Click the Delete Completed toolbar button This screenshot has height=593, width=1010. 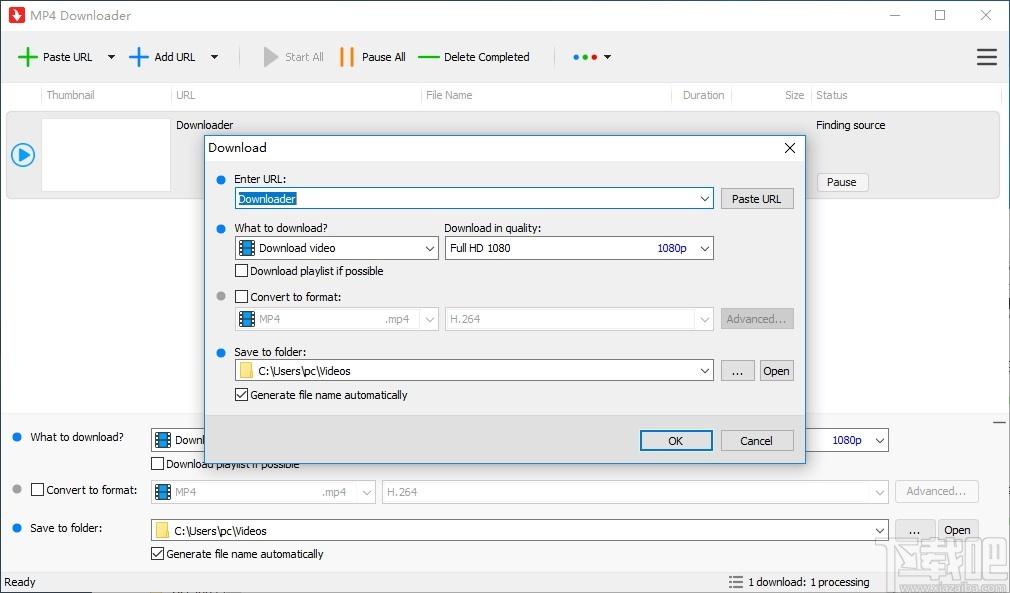click(474, 57)
